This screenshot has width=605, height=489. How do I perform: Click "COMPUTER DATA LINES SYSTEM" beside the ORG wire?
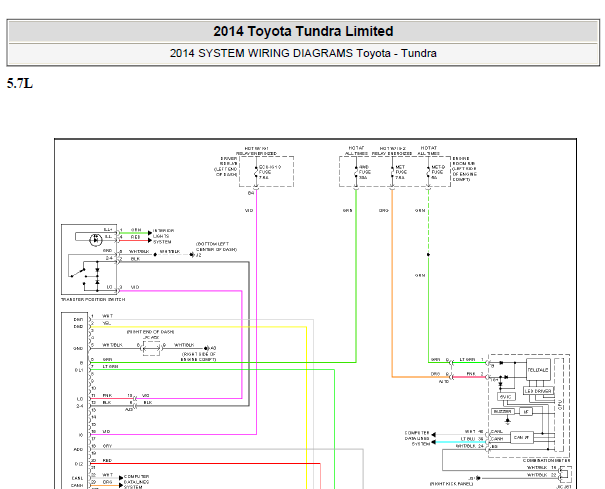[136, 482]
